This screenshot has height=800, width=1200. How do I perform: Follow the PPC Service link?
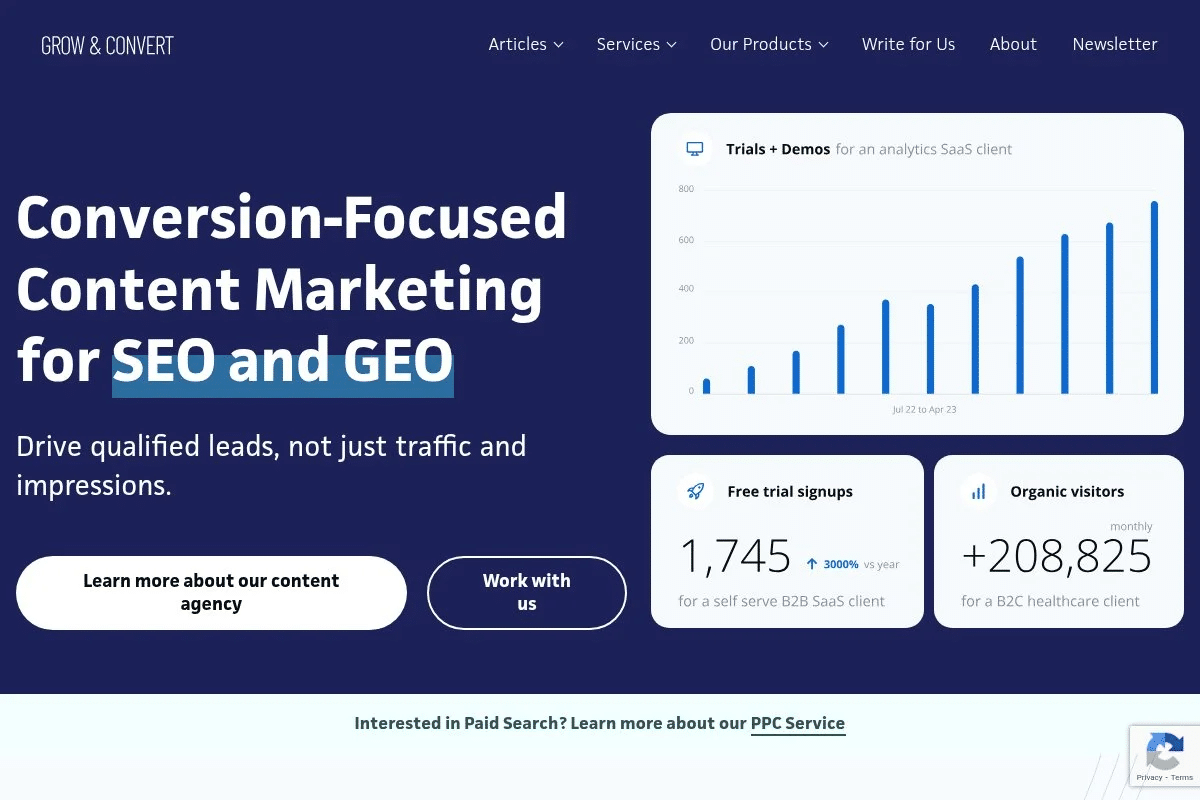coord(798,723)
